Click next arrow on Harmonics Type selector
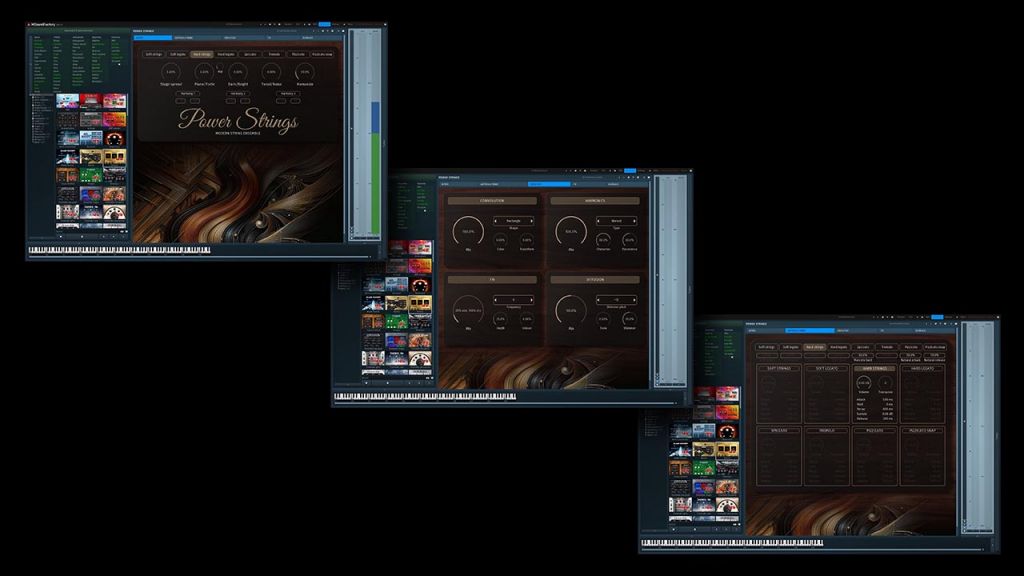 pyautogui.click(x=634, y=221)
